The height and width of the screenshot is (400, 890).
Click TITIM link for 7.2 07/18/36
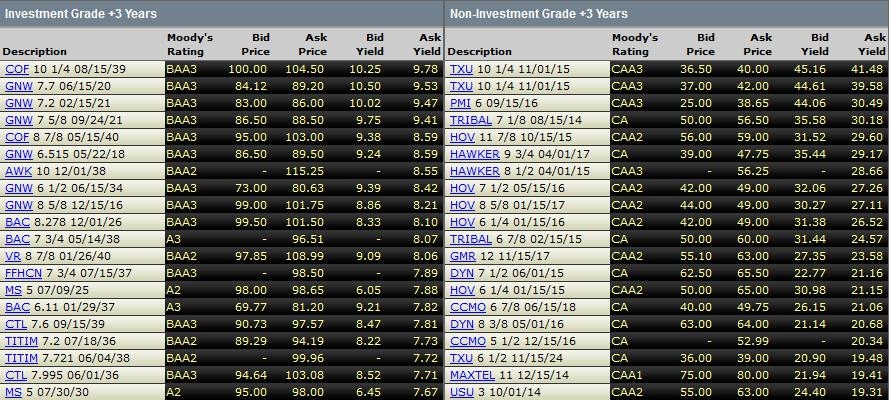21,342
